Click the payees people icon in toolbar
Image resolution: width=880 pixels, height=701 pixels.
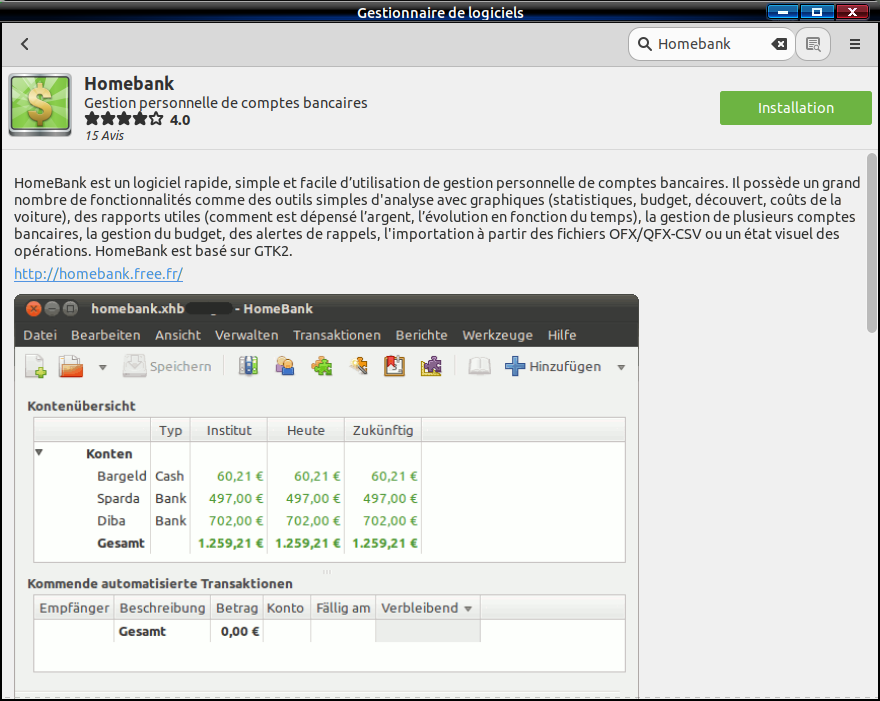point(285,366)
